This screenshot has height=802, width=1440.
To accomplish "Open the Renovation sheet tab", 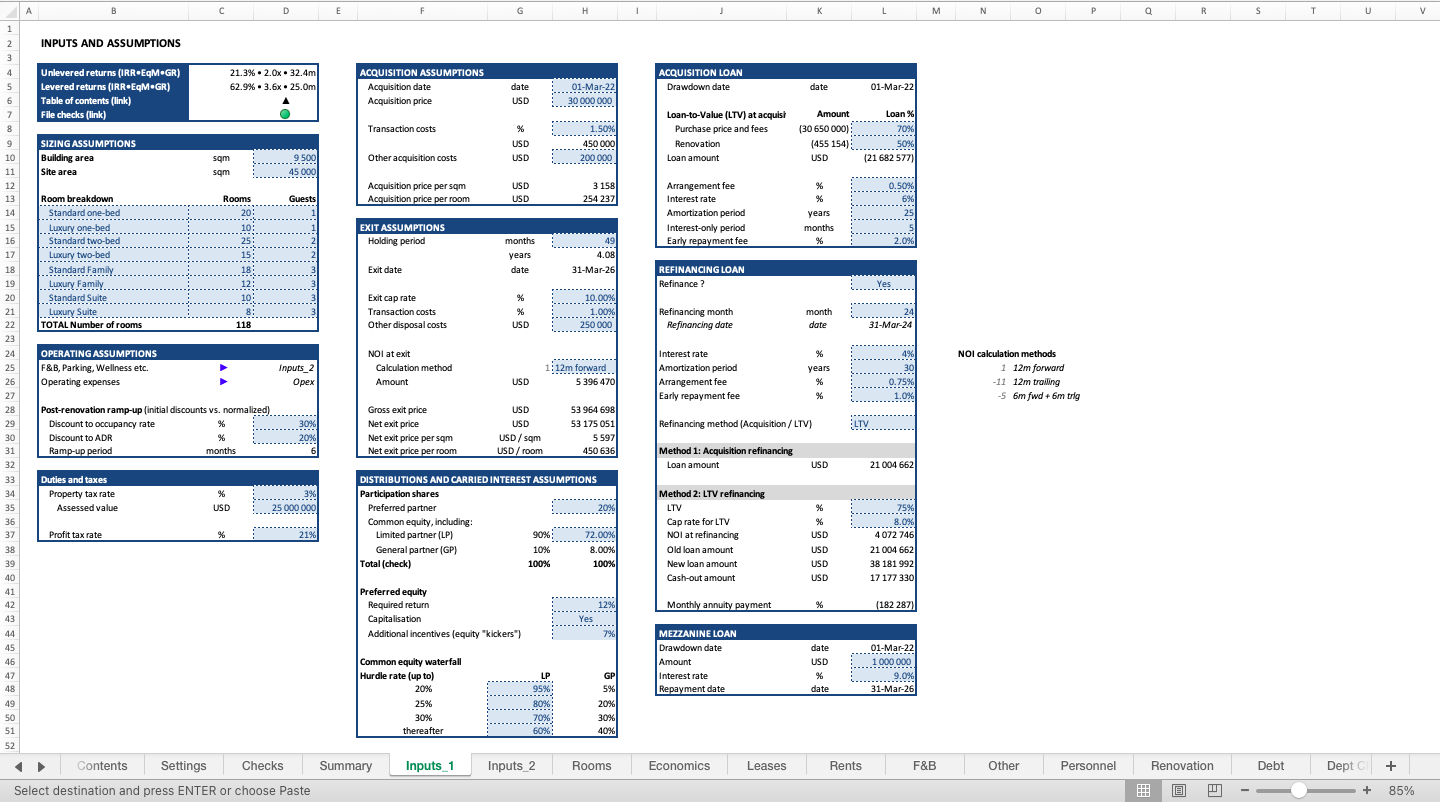I will coord(1183,766).
